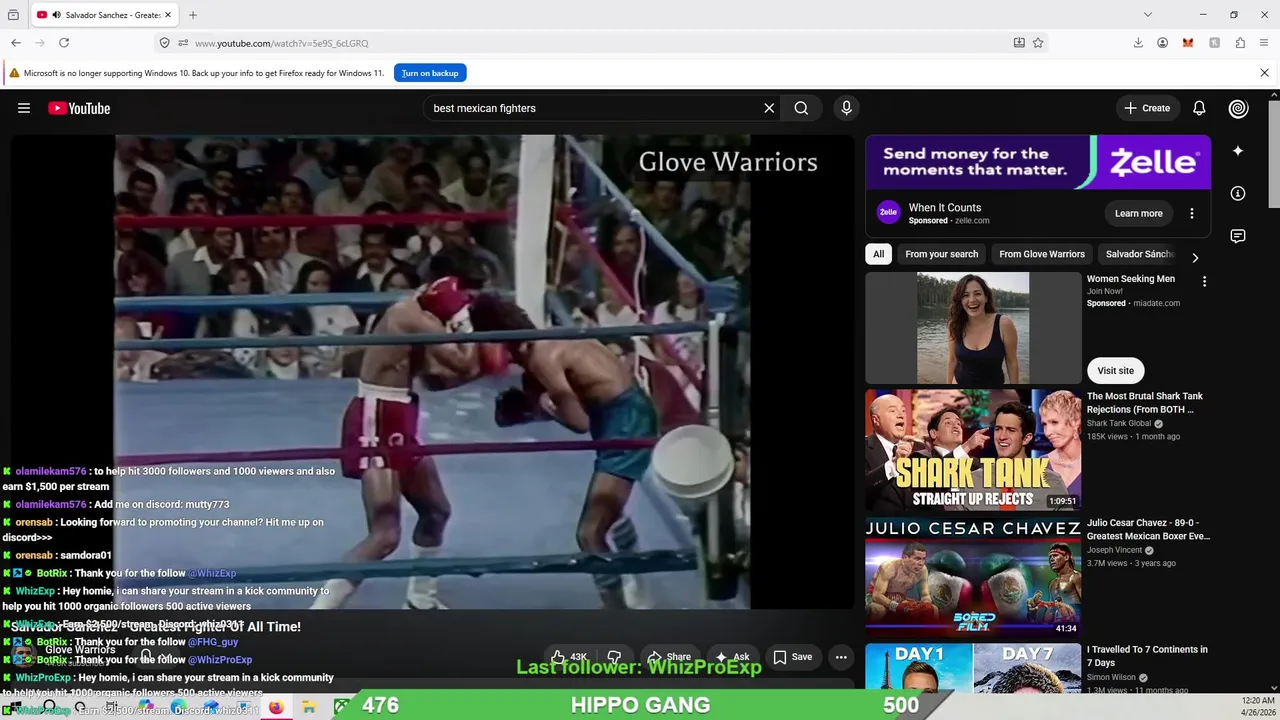Viewport: 1280px width, 720px height.
Task: Open Firefox account icon
Action: (x=1162, y=43)
